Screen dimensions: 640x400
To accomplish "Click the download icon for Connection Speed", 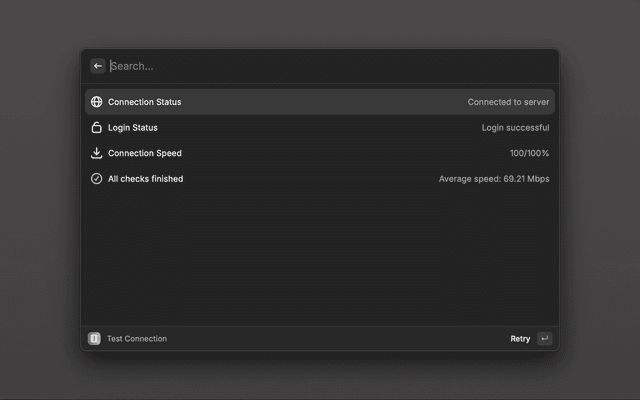I will click(97, 153).
